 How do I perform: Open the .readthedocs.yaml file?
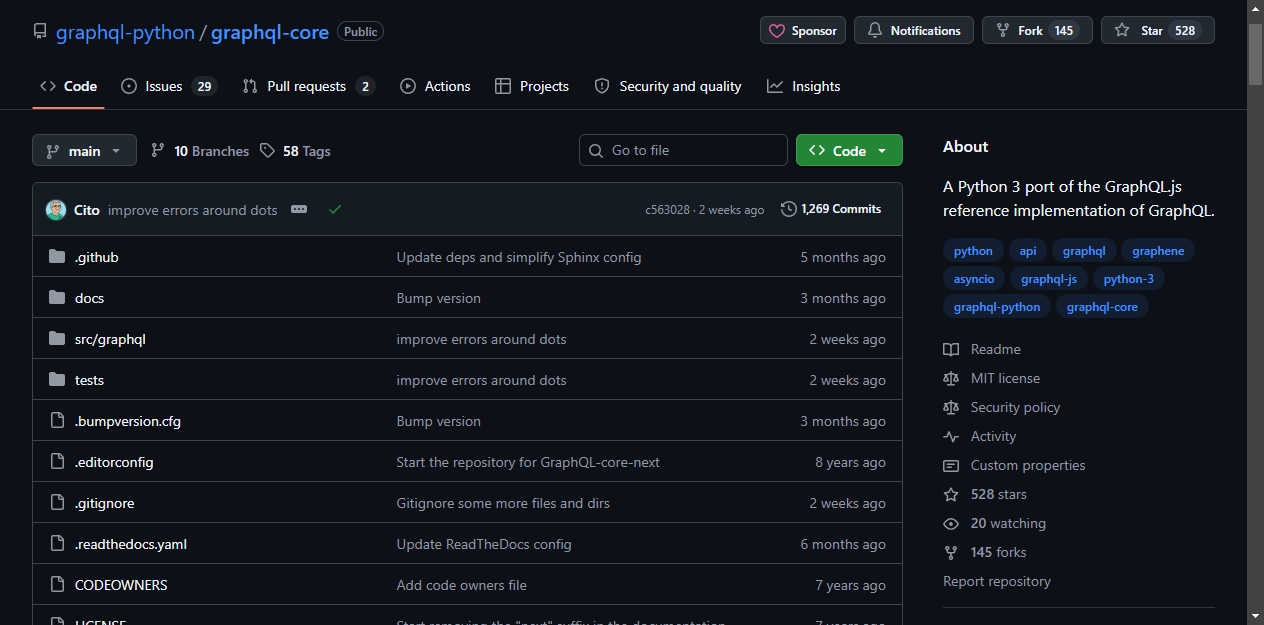[131, 544]
